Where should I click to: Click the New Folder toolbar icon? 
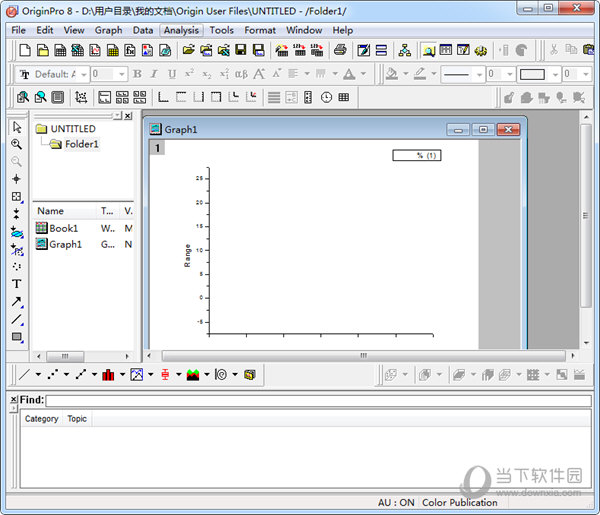tap(42, 50)
